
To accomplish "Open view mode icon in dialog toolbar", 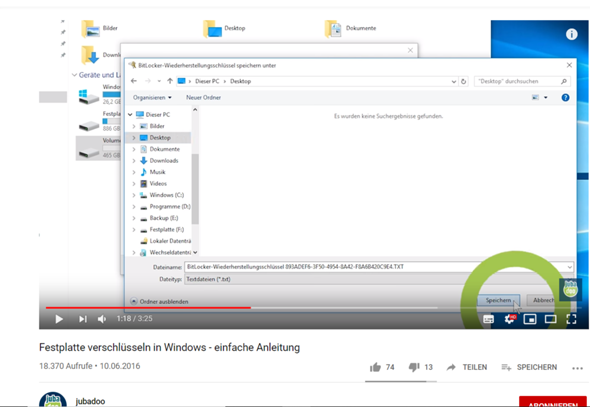I will point(535,98).
